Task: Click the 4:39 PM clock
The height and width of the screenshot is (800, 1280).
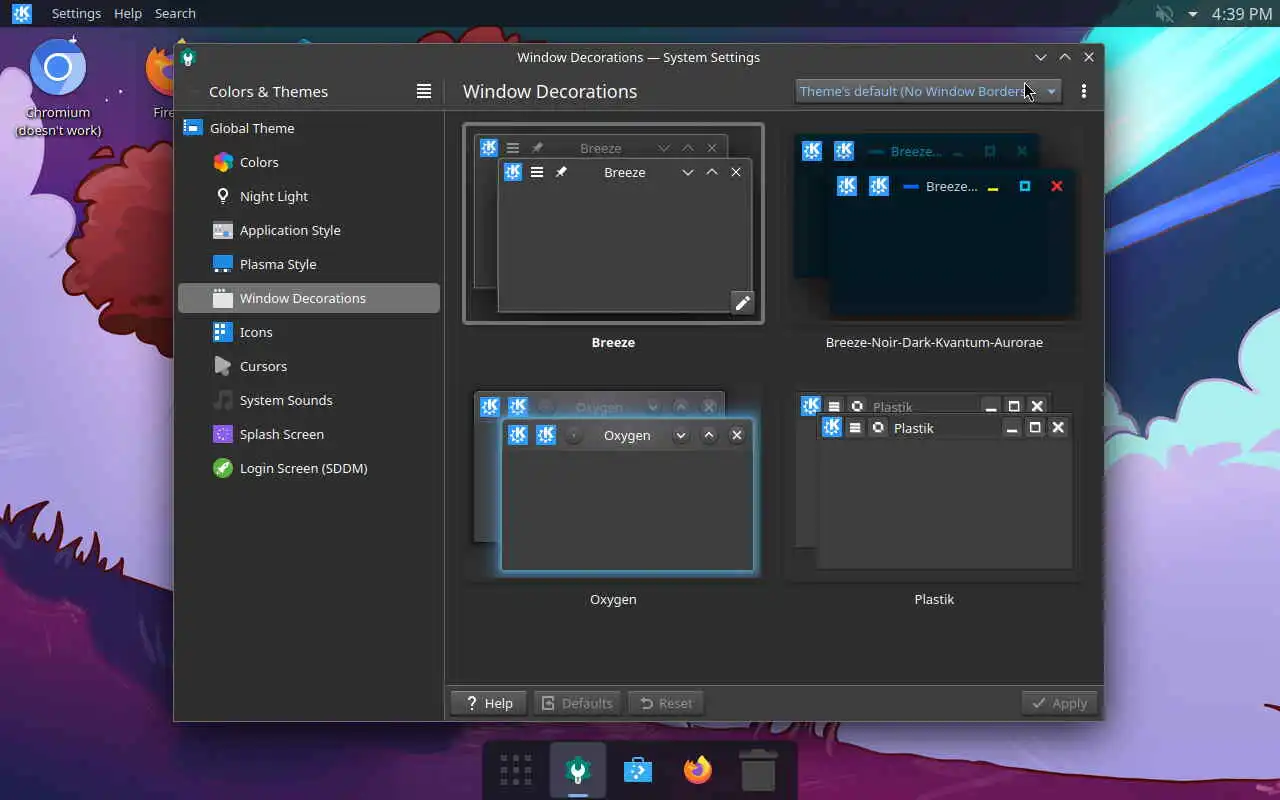Action: pyautogui.click(x=1241, y=14)
